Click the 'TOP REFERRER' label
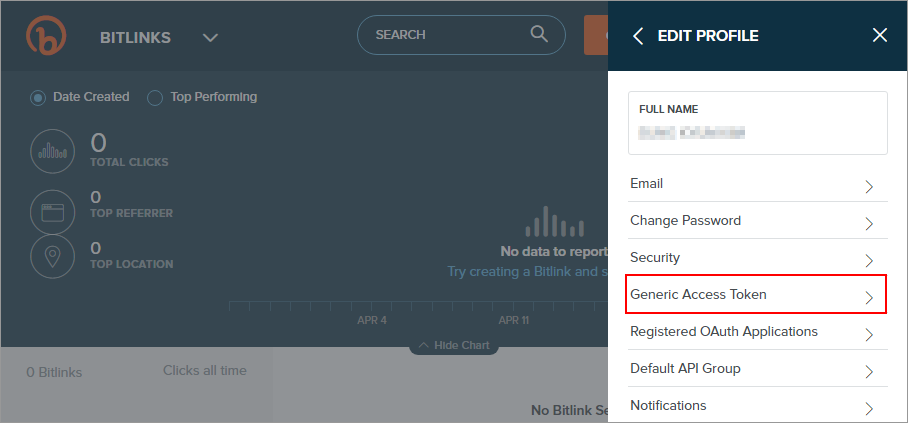 [131, 213]
